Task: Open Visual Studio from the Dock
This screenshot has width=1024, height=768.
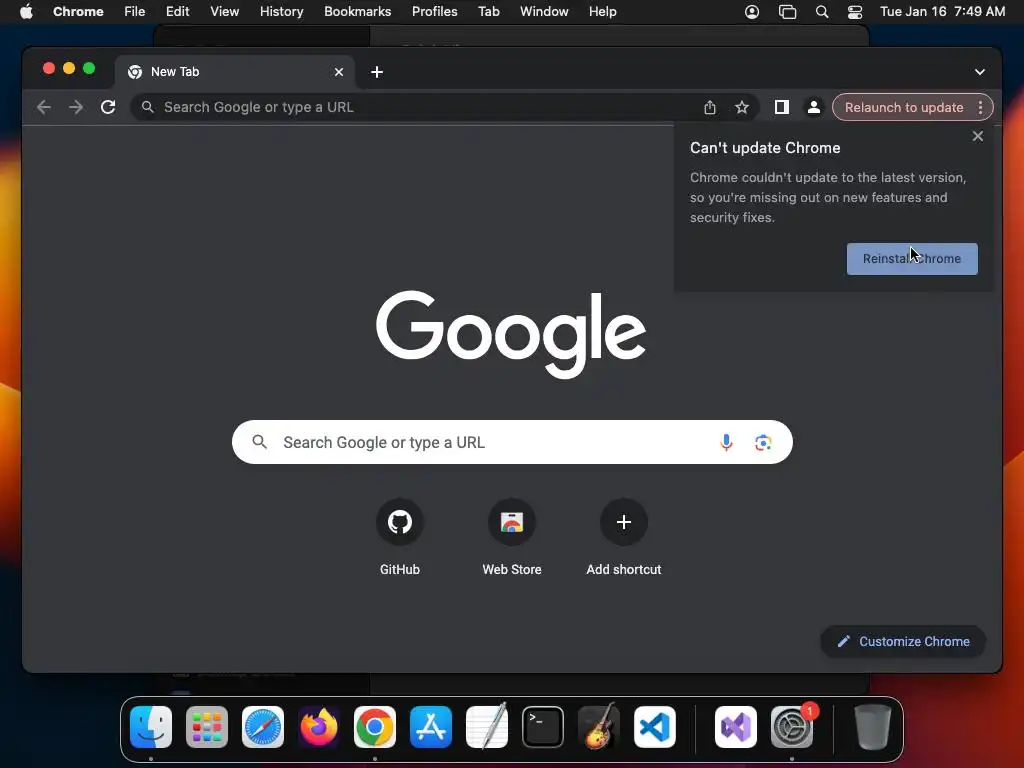Action: [736, 727]
